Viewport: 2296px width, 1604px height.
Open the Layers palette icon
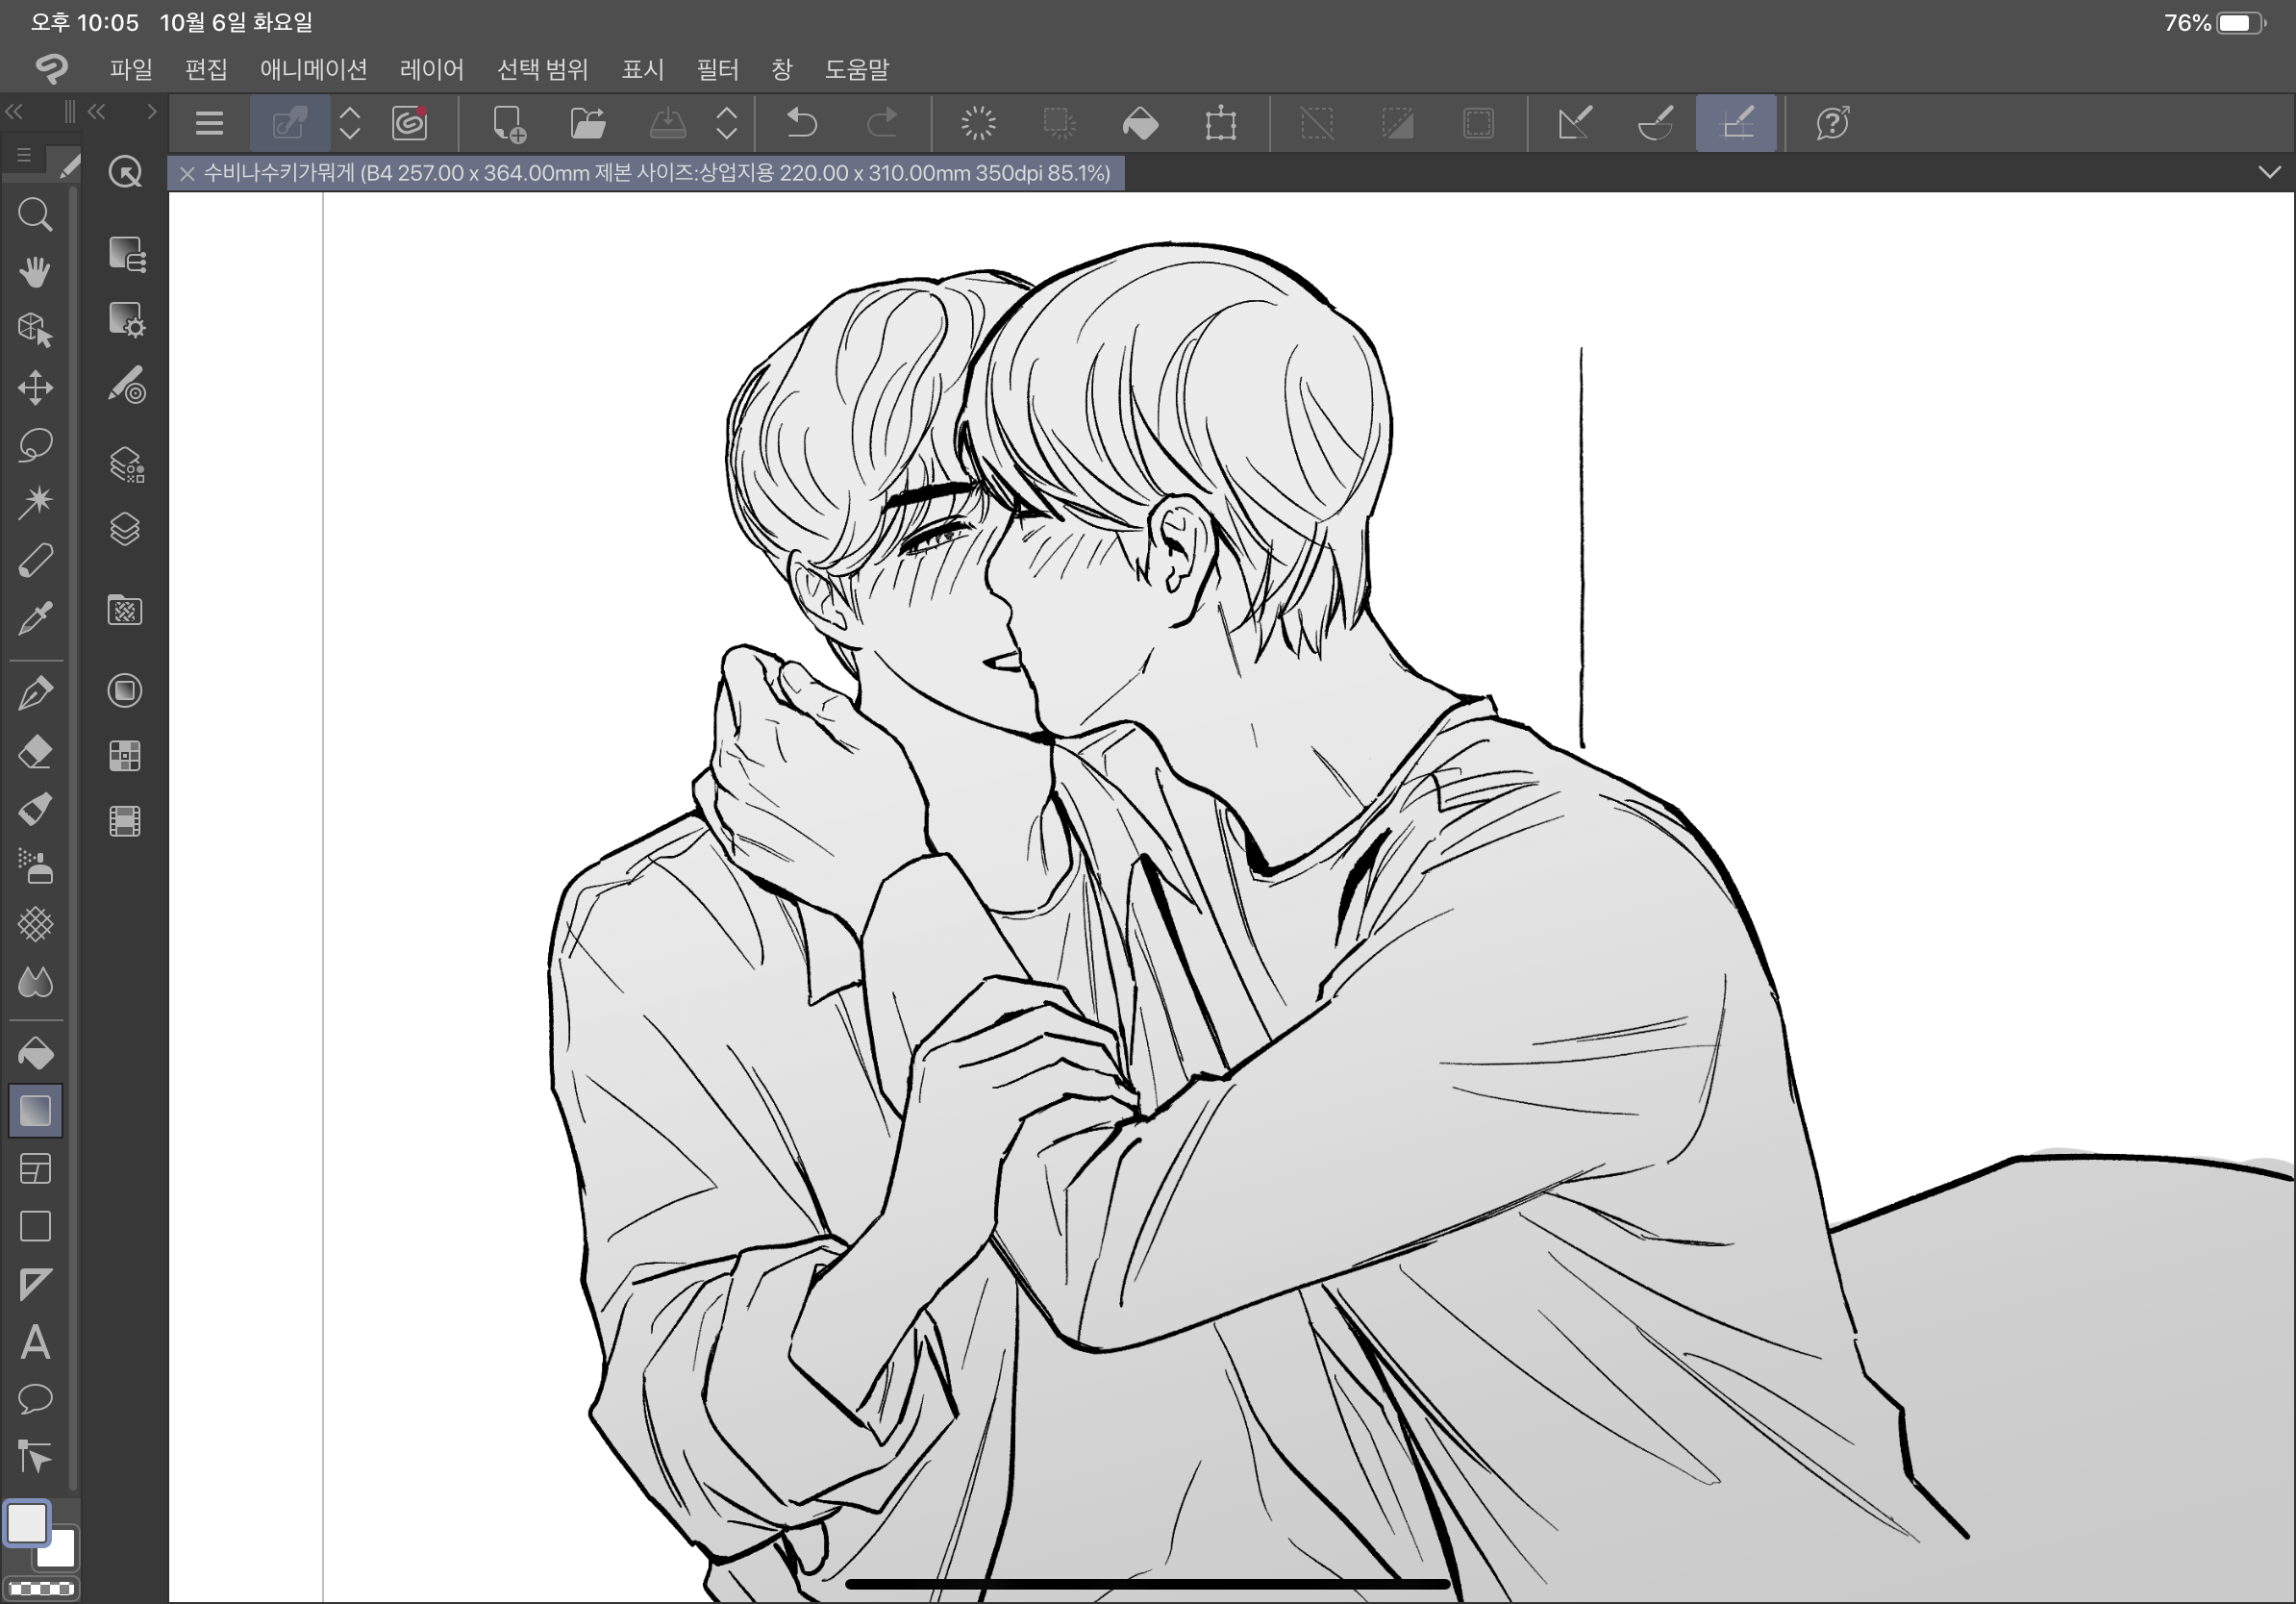125,530
